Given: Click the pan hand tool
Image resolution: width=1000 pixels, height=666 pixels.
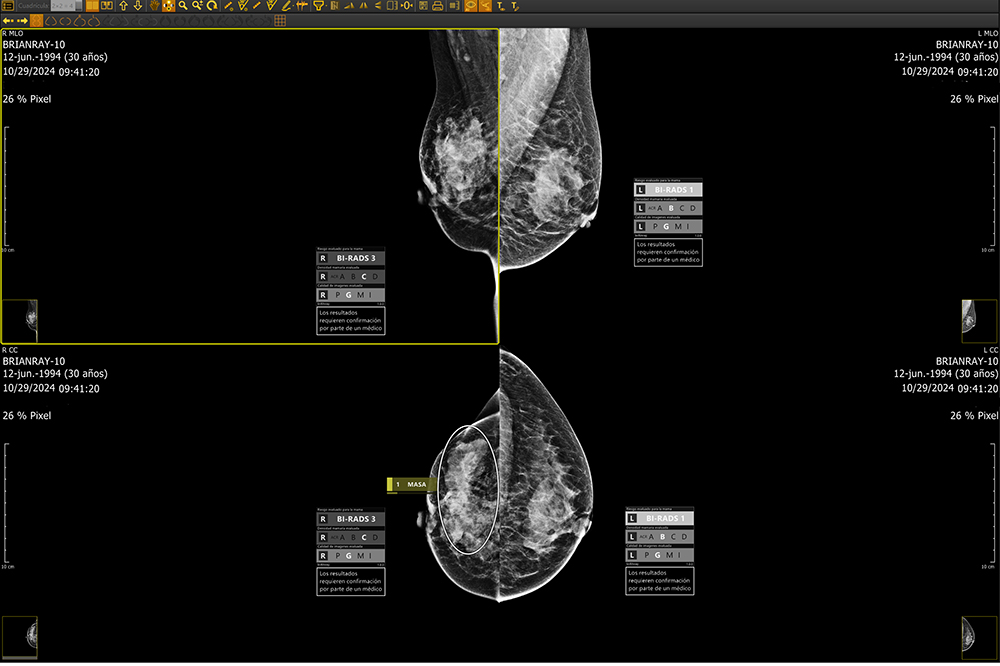Looking at the screenshot, I should tap(154, 6).
